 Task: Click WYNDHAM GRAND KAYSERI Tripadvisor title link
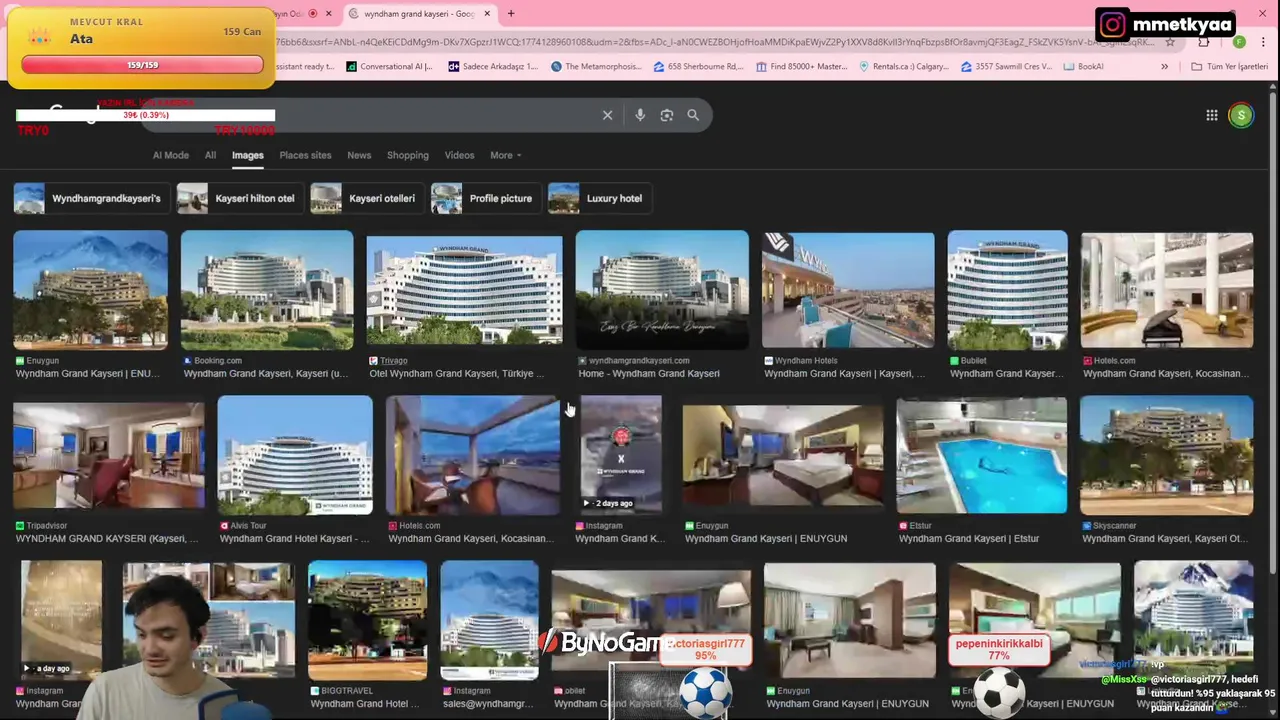click(108, 538)
